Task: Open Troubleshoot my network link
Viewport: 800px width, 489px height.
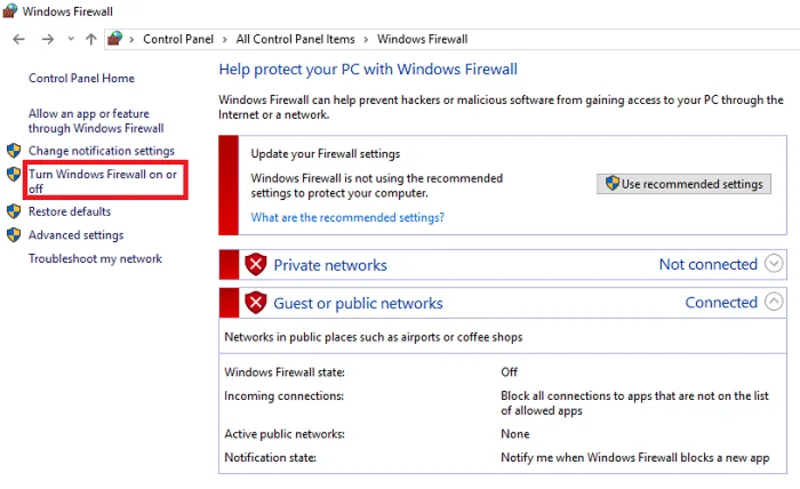Action: tap(95, 259)
